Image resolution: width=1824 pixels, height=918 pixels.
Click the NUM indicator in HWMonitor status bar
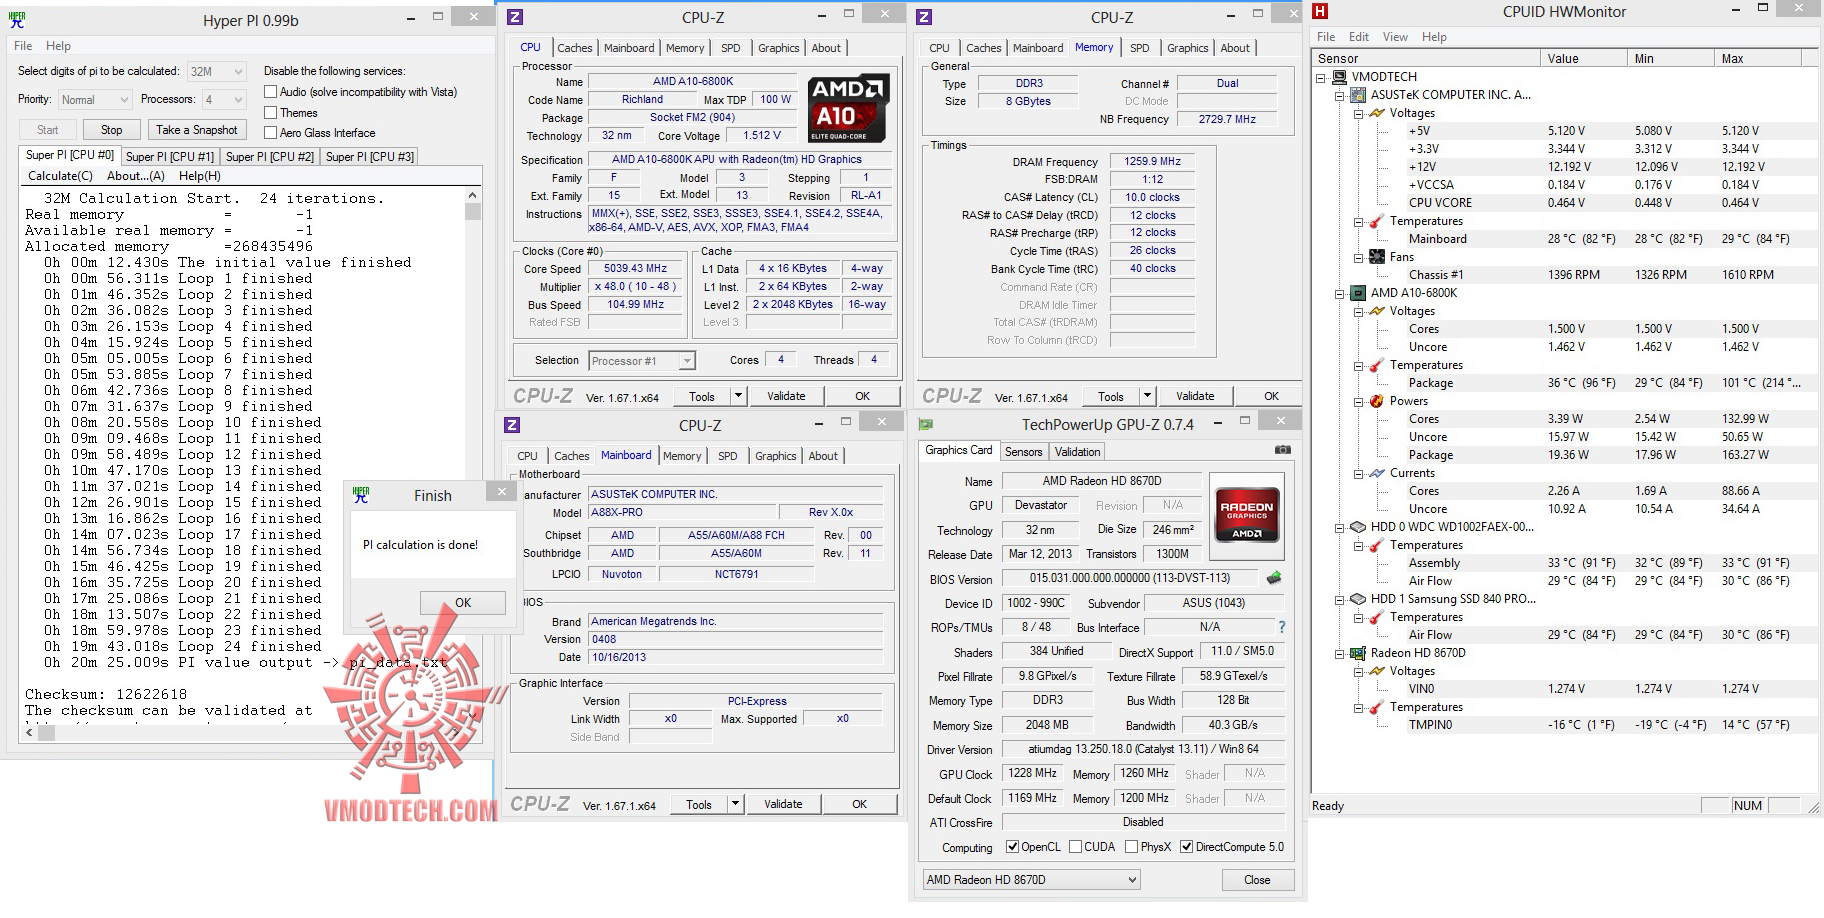(x=1747, y=806)
